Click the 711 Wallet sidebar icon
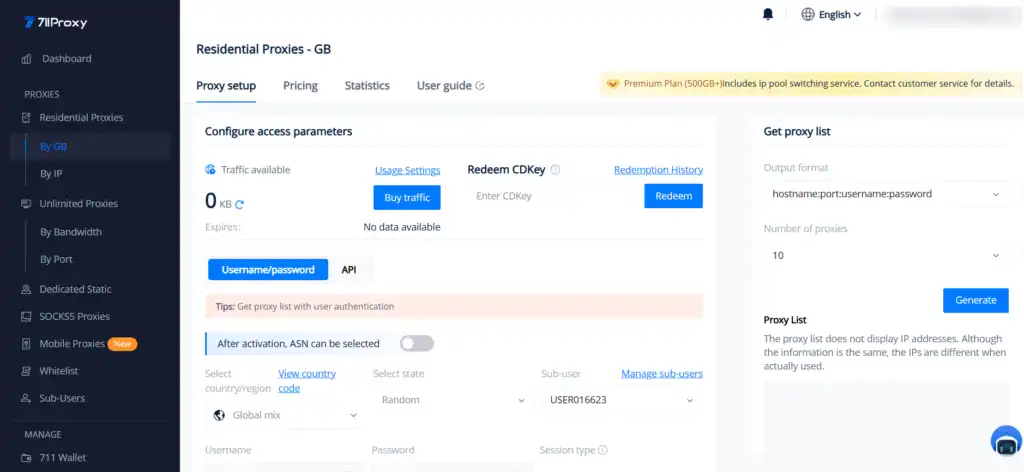The image size is (1024, 472). point(26,458)
